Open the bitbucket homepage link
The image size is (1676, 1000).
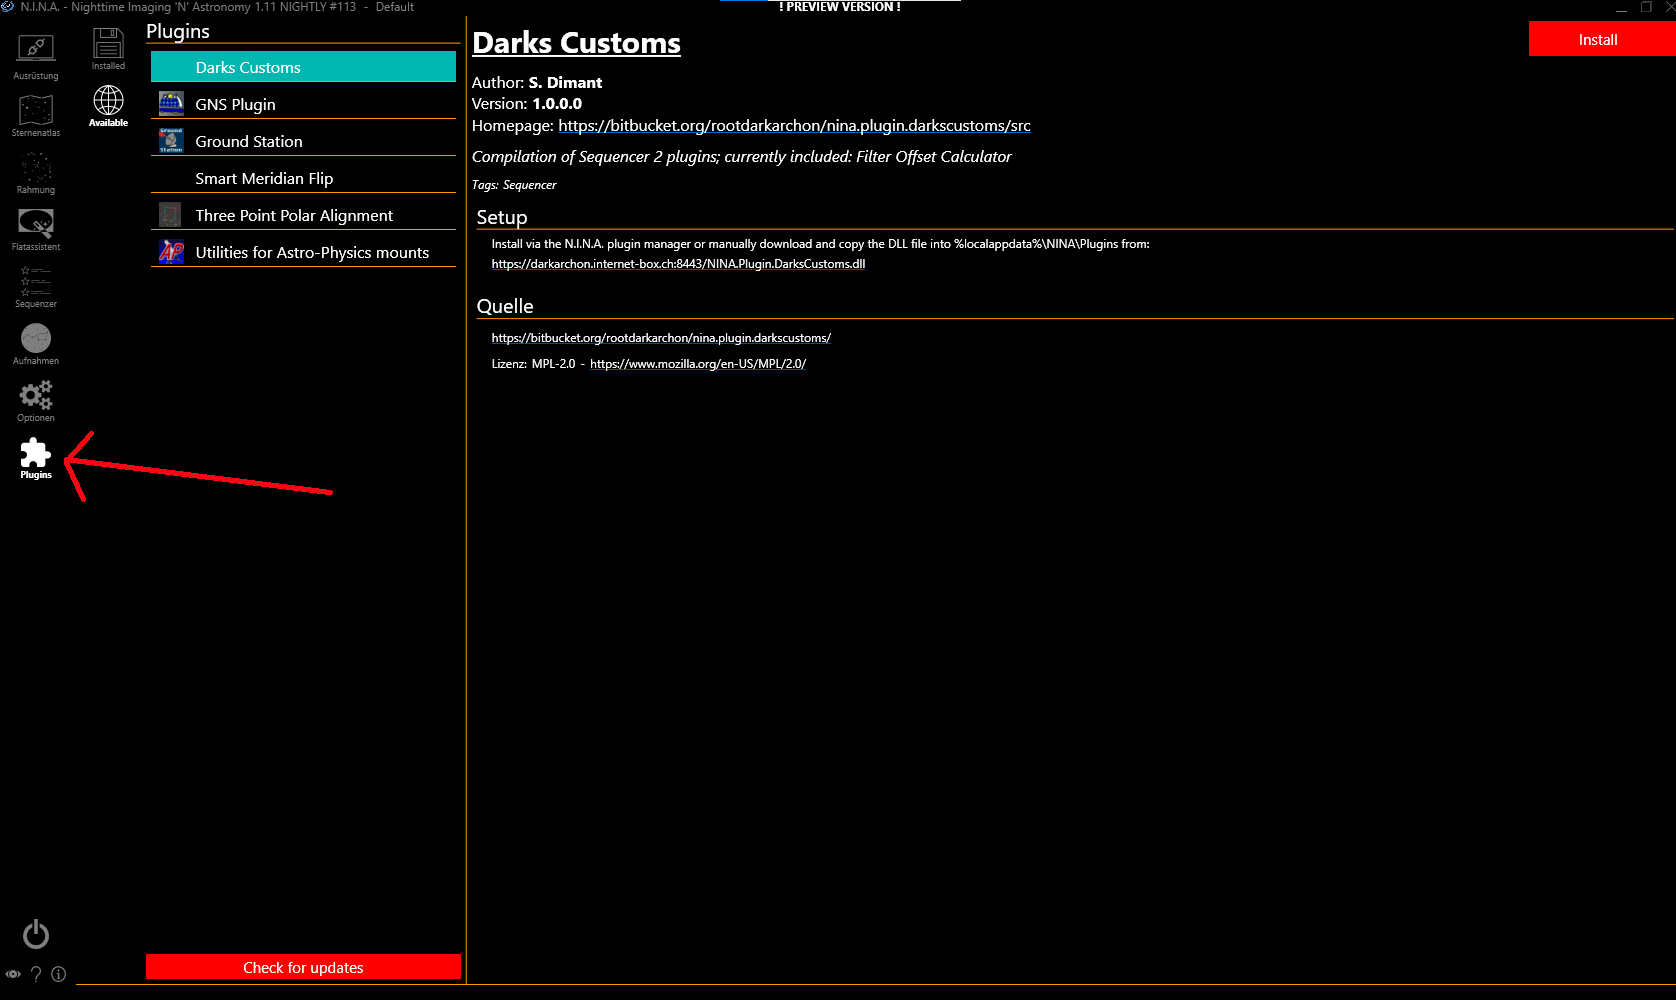pyautogui.click(x=794, y=126)
